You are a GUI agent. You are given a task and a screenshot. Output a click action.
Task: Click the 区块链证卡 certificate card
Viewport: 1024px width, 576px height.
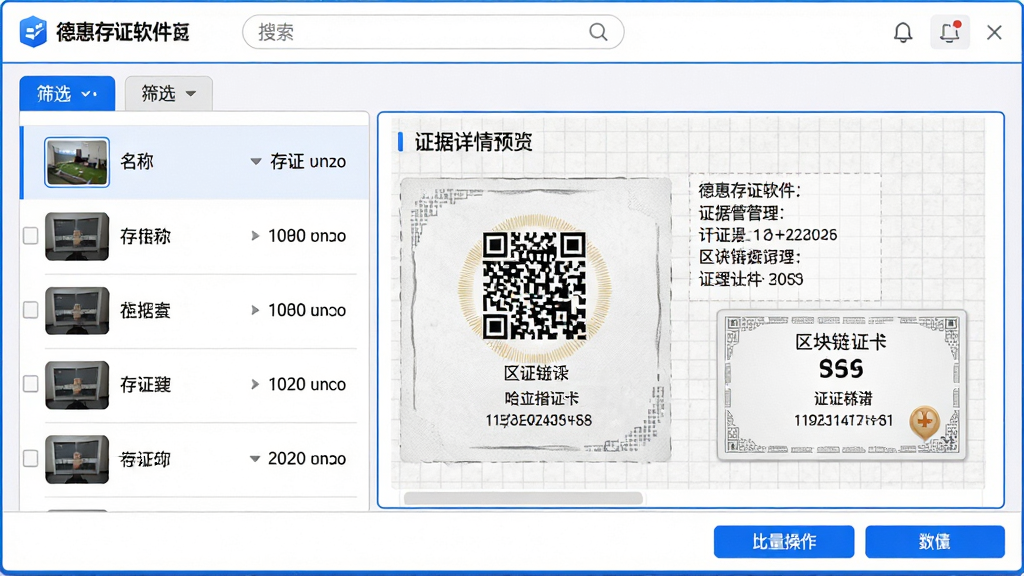pos(841,385)
